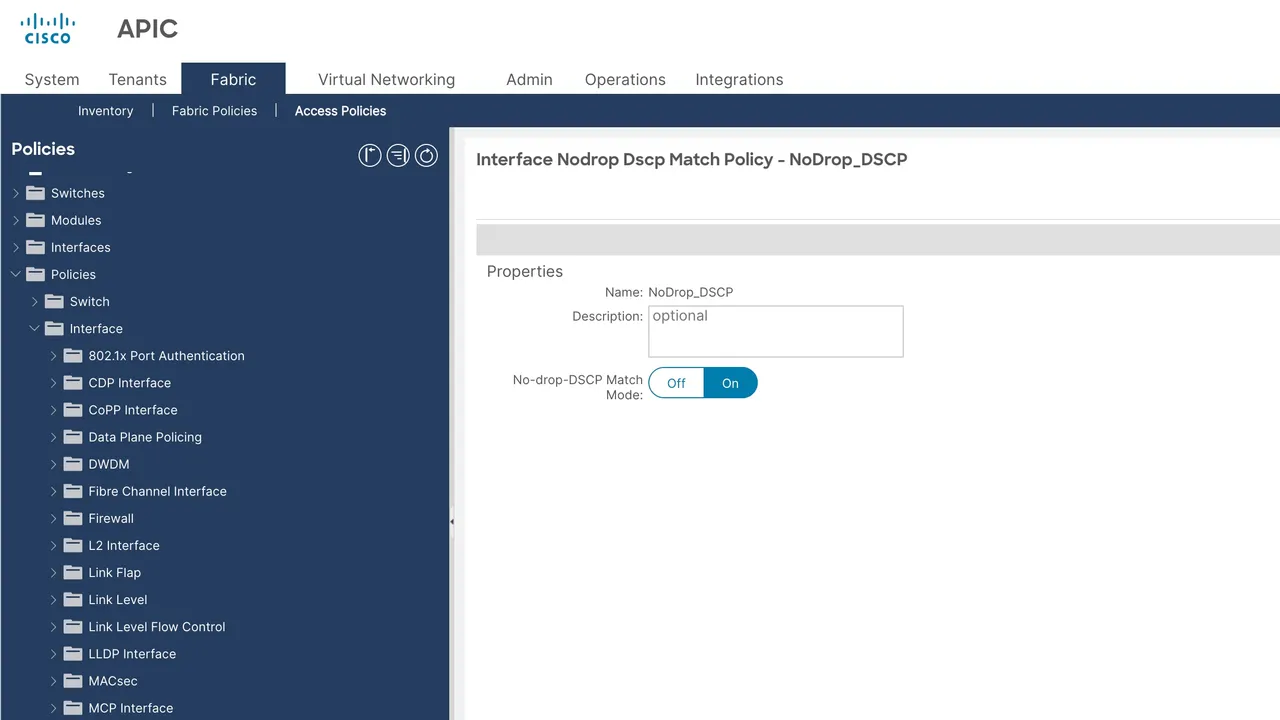Click the Link Level Flow Control folder icon
The width and height of the screenshot is (1280, 720).
[73, 626]
